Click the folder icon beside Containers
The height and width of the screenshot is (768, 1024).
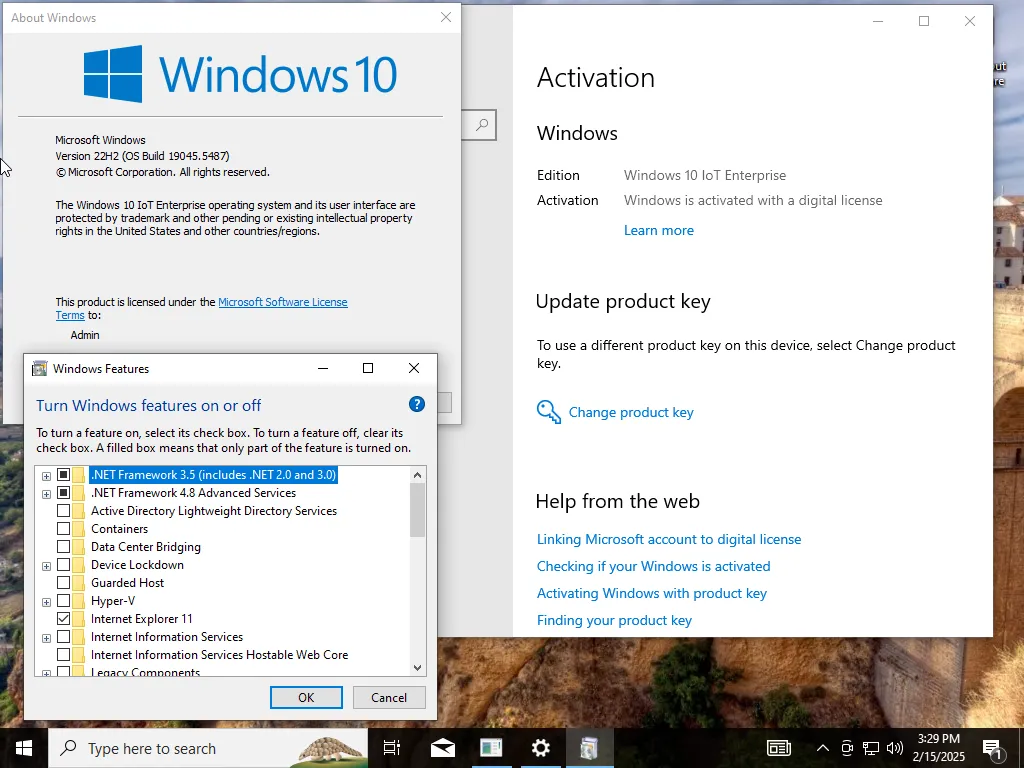click(x=78, y=528)
